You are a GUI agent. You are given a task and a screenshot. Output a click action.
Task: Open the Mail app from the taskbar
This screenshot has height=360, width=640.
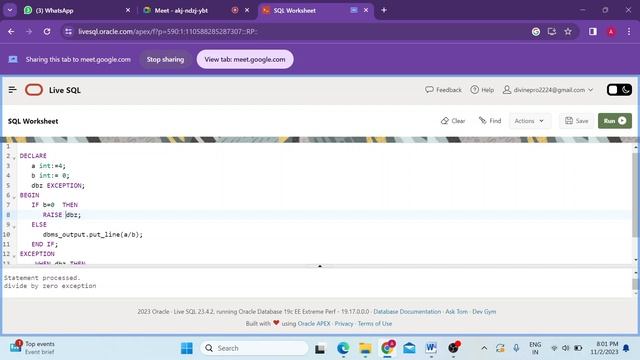click(x=409, y=348)
